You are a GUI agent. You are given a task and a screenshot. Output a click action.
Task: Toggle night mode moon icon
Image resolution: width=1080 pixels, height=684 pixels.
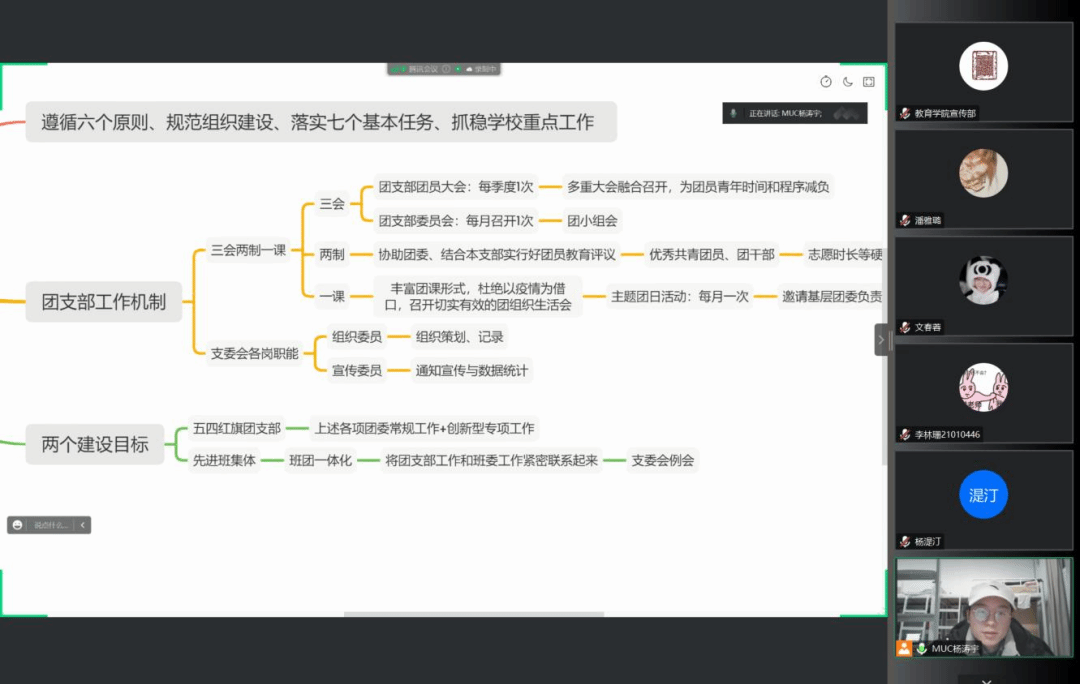tap(848, 82)
